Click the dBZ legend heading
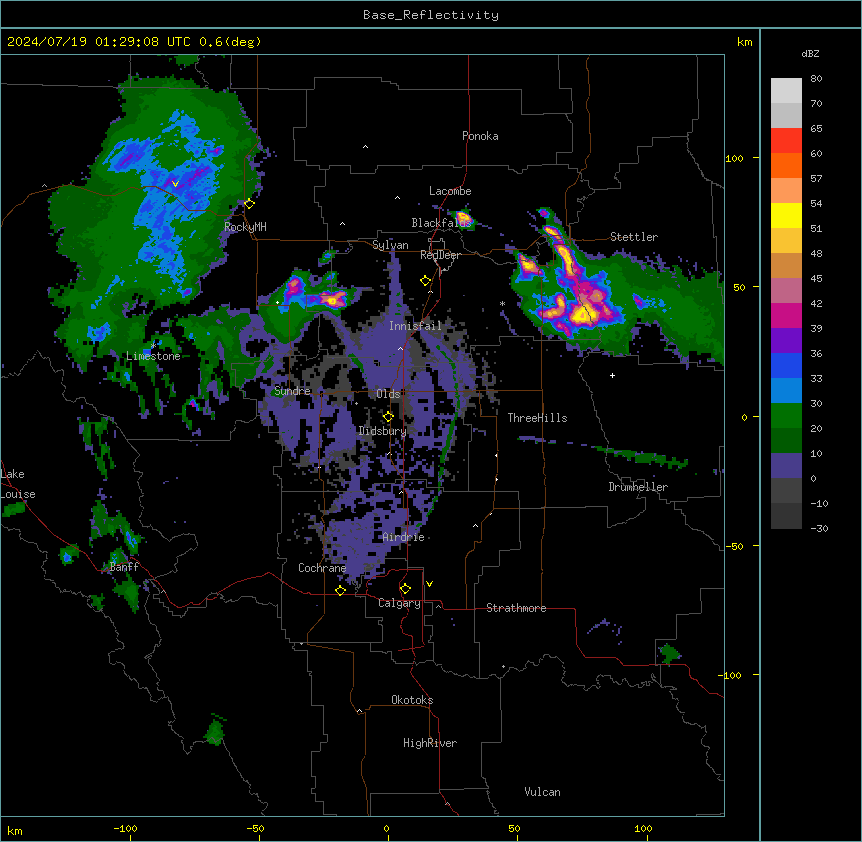 [810, 54]
